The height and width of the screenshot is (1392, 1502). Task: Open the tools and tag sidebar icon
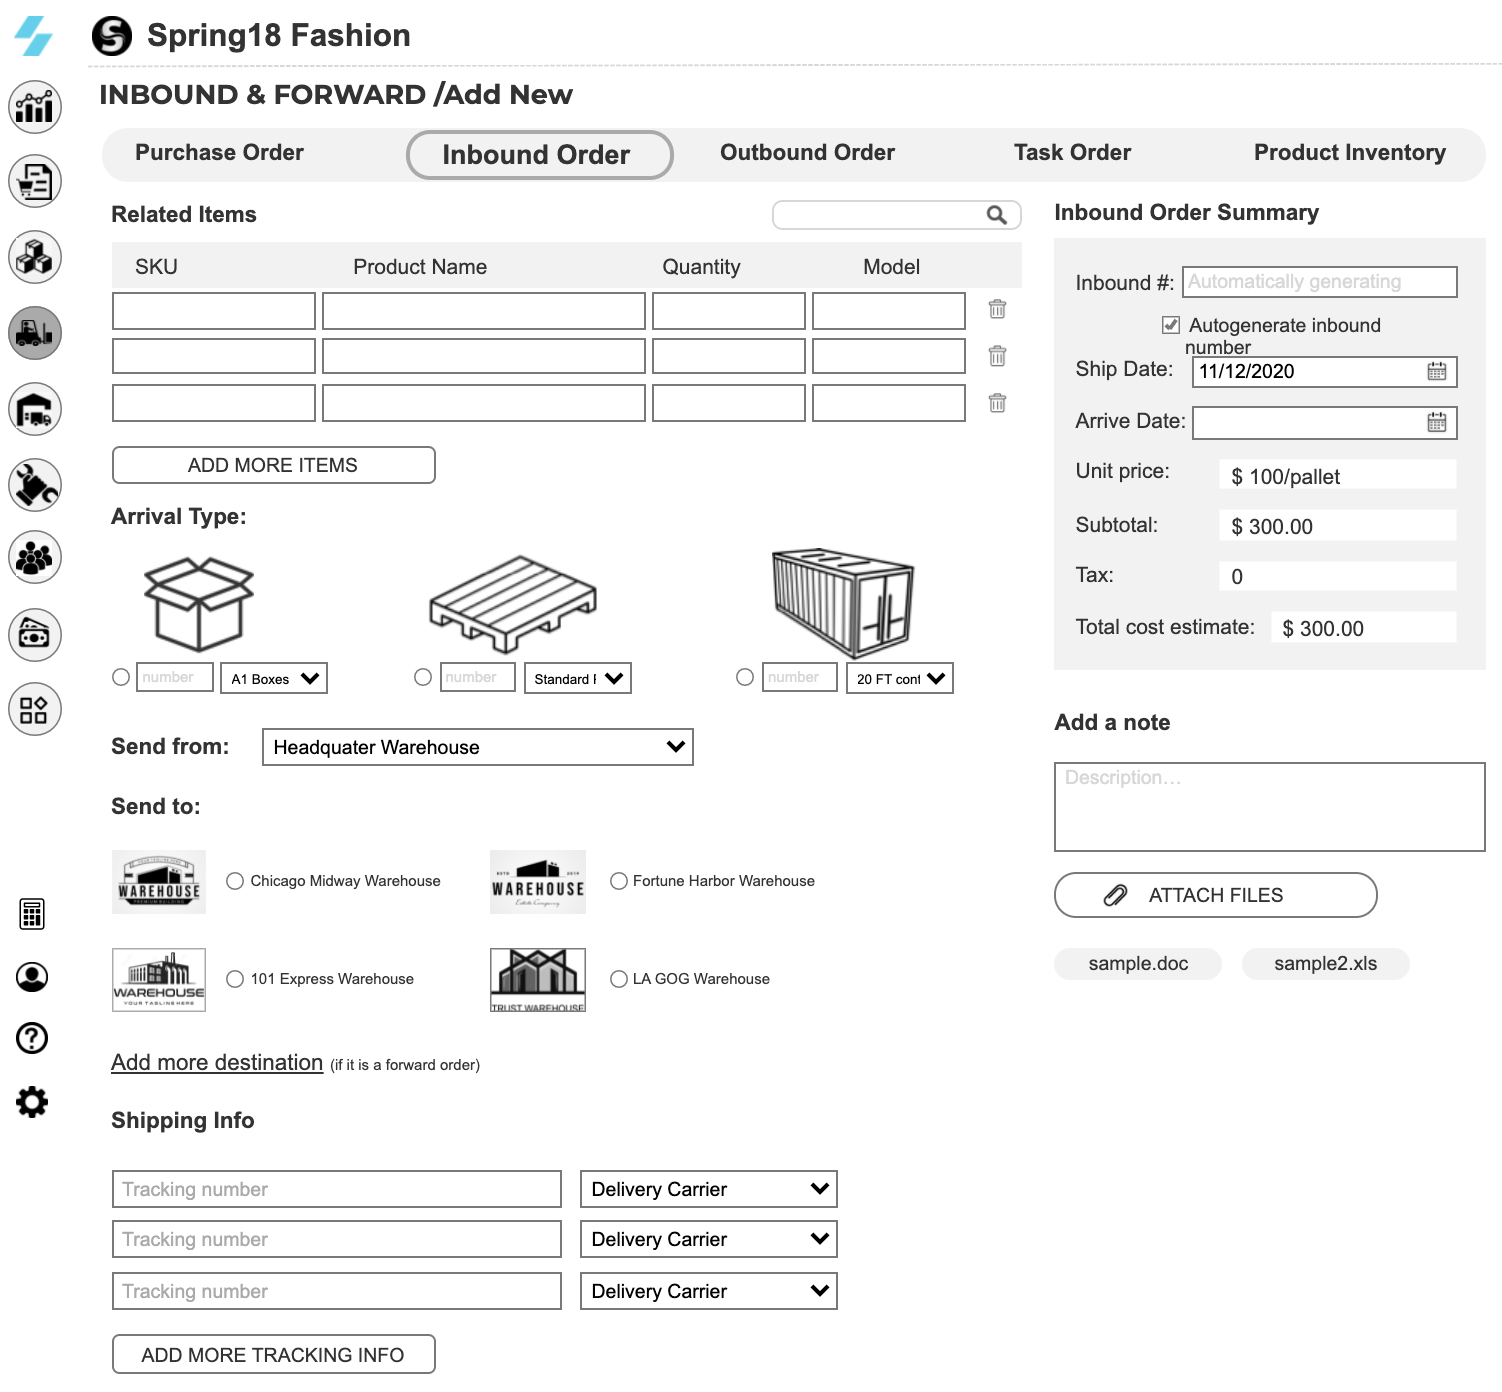tap(35, 485)
